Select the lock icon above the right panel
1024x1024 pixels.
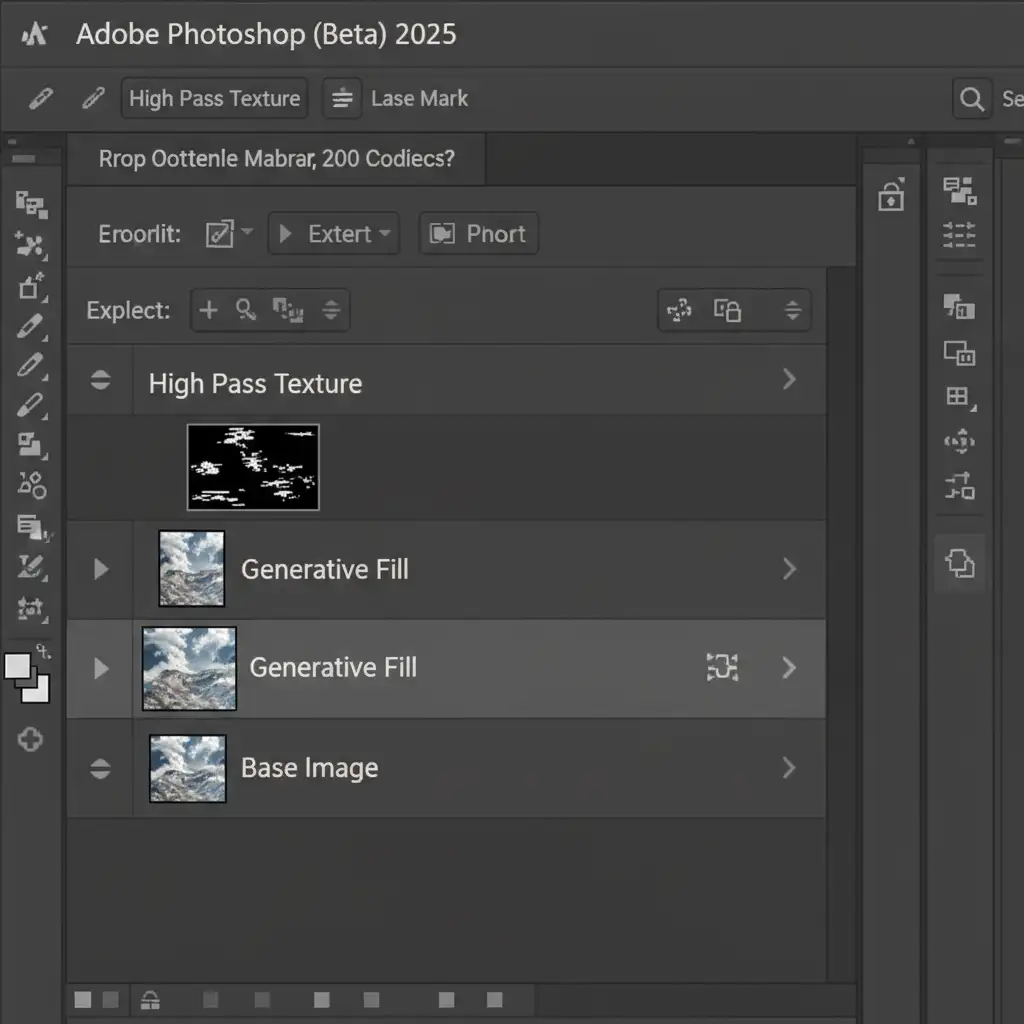coord(890,196)
